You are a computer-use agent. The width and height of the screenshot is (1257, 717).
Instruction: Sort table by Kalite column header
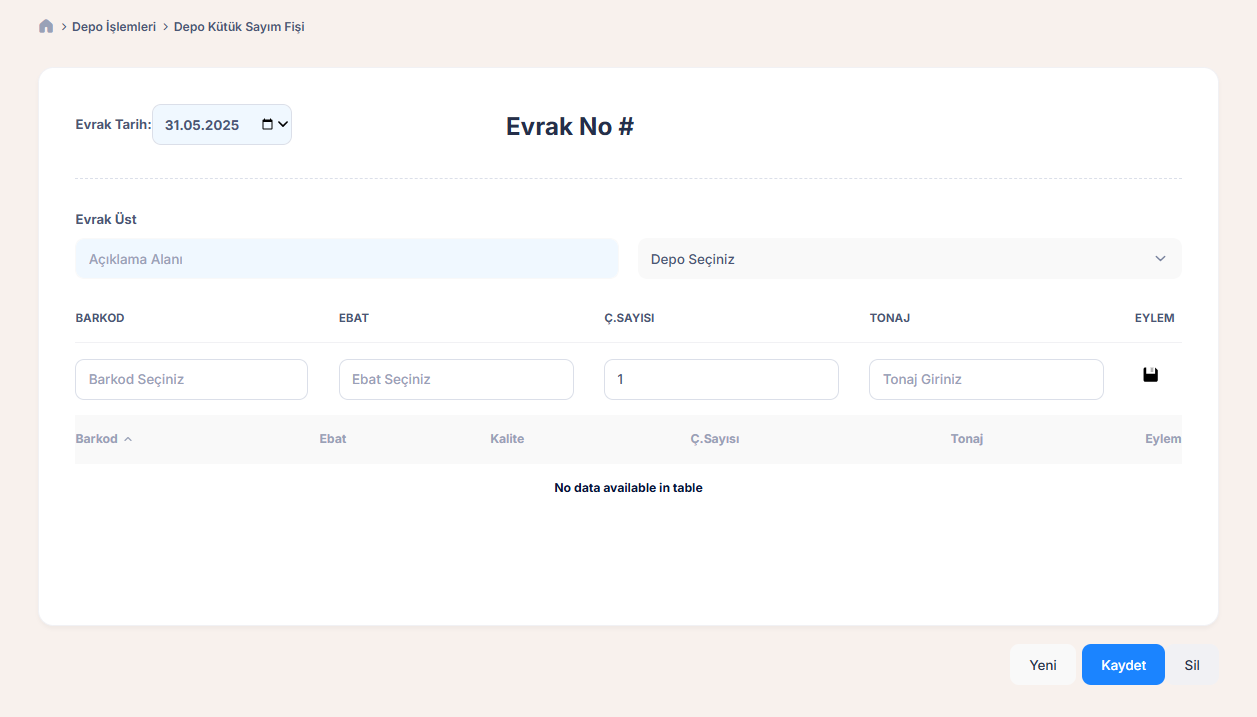click(507, 439)
